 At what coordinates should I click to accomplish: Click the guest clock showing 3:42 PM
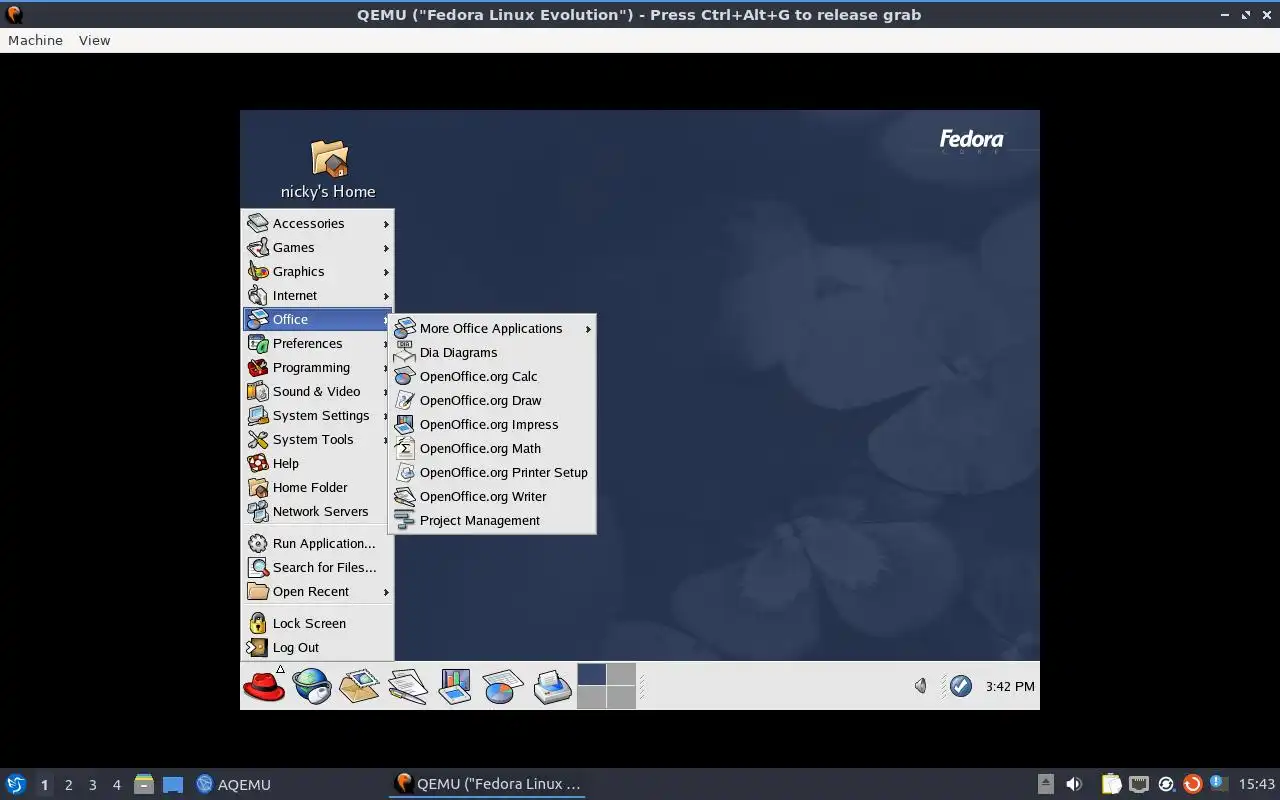point(1010,686)
